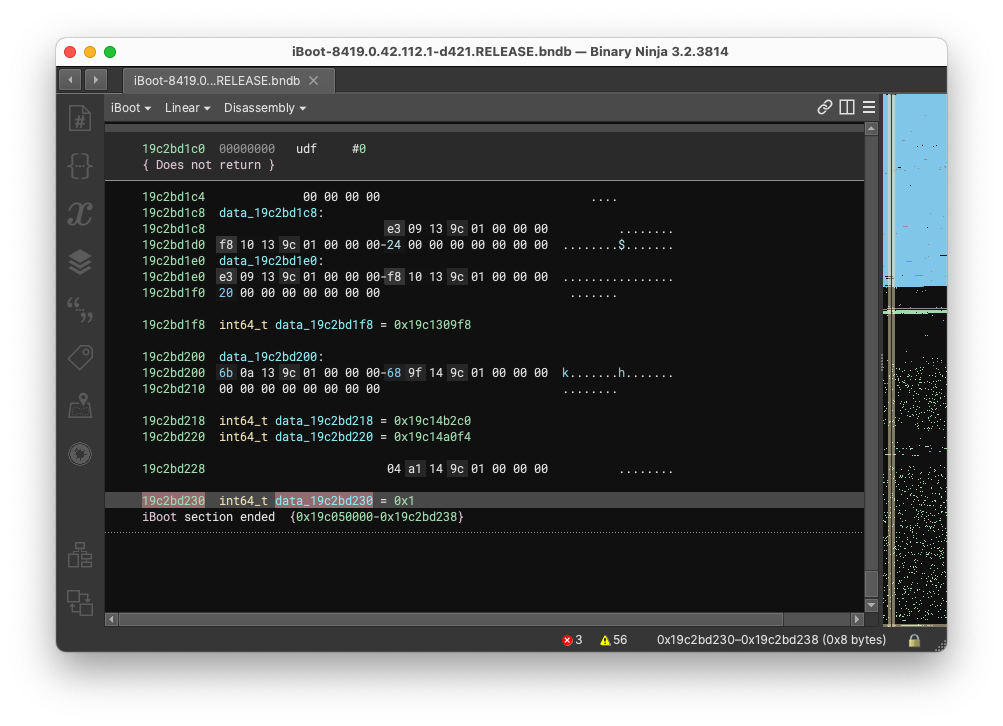Open the hamburger view options menu
This screenshot has height=726, width=1003.
pos(869,107)
